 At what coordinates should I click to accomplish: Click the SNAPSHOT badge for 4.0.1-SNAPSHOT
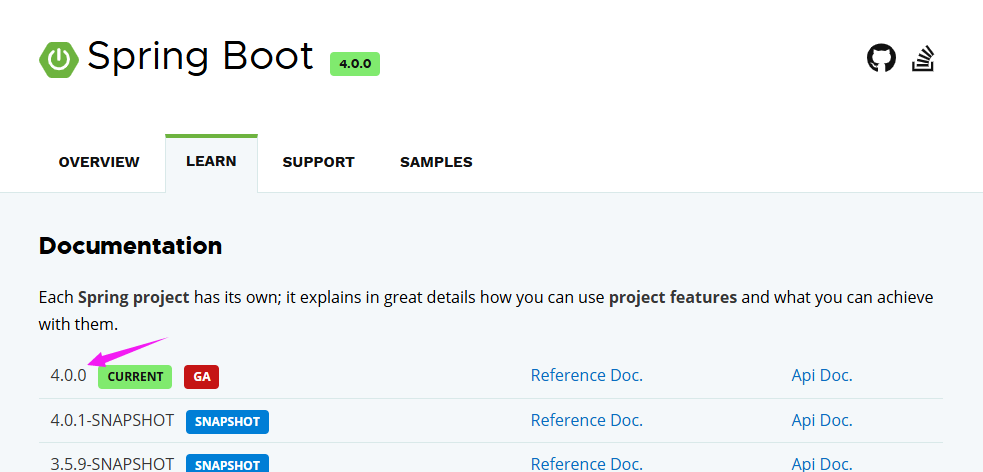227,422
